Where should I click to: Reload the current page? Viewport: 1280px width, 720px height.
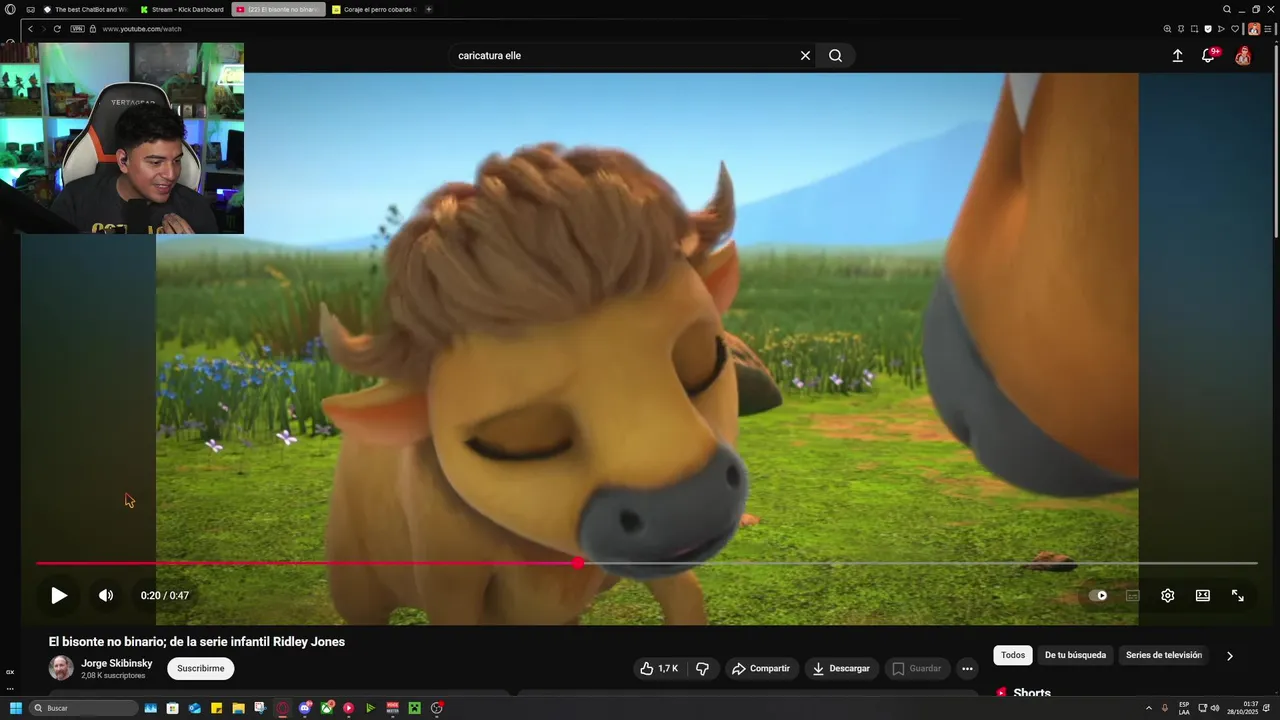pos(57,29)
